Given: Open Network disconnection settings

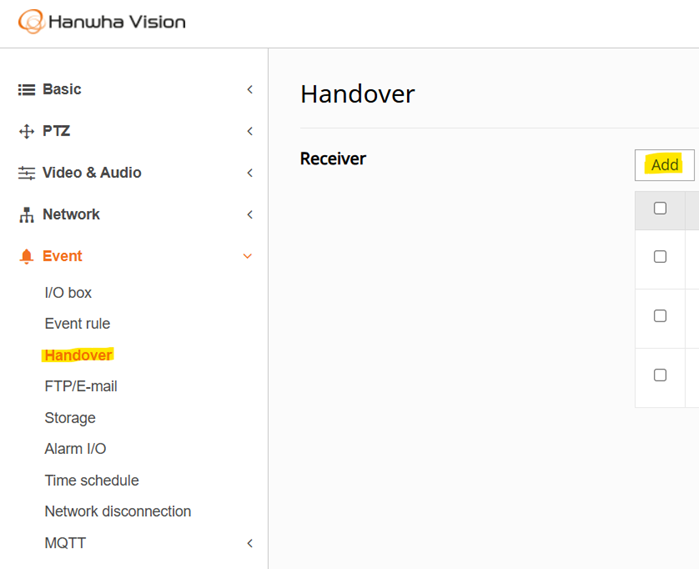Looking at the screenshot, I should (118, 511).
